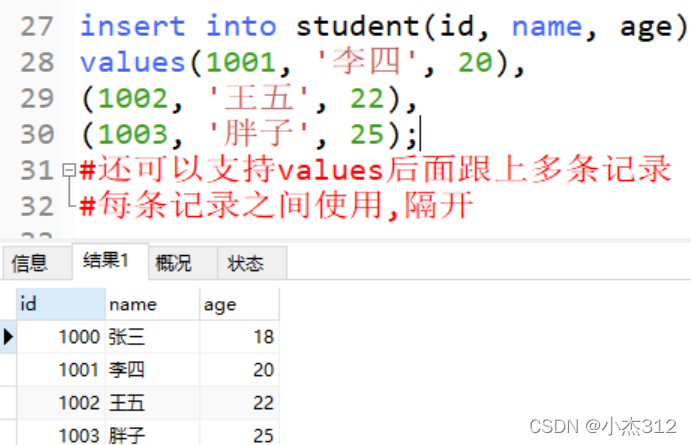Click line number 29 in the gutter
Image resolution: width=691 pixels, height=445 pixels.
pos(37,98)
